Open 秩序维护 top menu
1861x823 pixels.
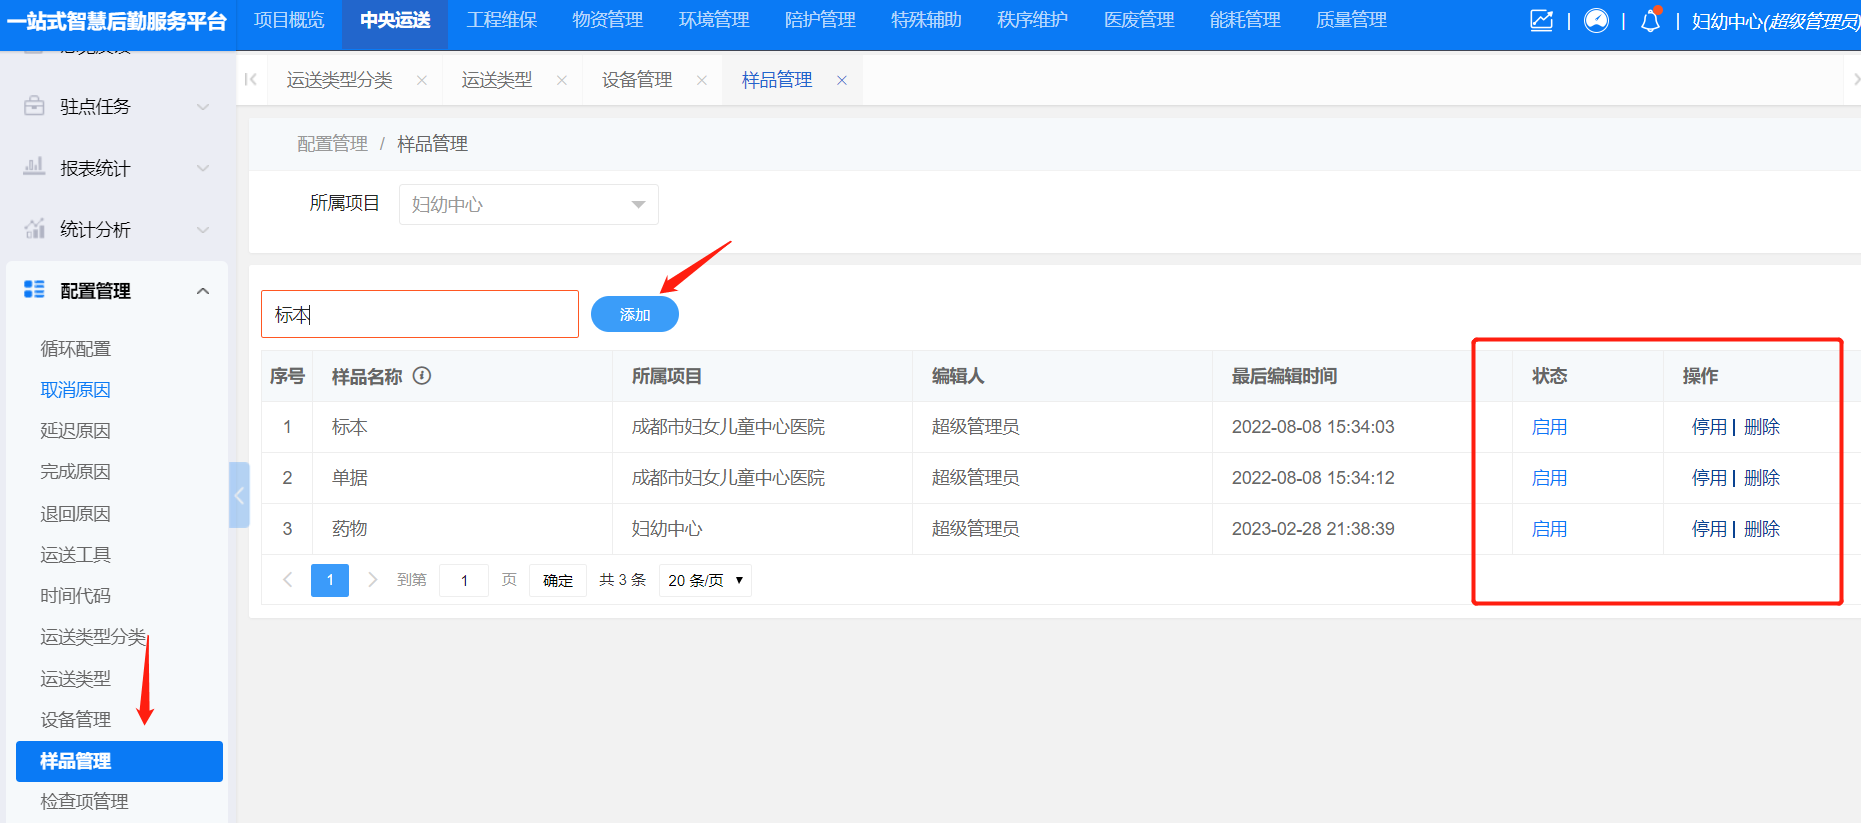click(x=1032, y=20)
